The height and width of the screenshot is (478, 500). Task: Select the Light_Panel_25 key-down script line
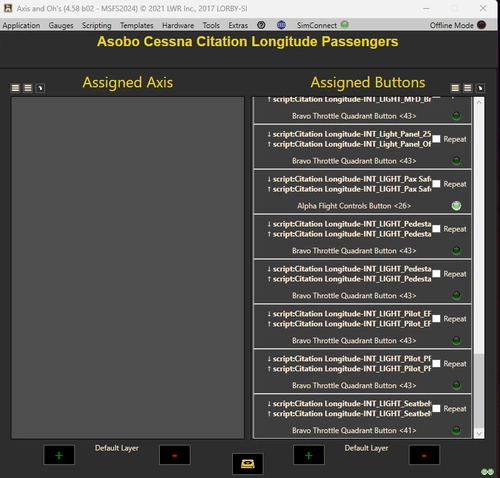point(349,134)
